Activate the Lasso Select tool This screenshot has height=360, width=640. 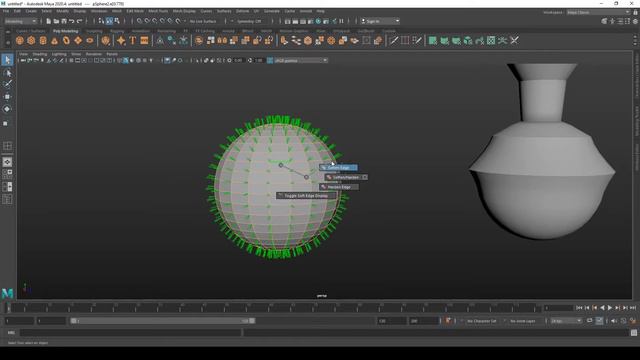[7, 73]
